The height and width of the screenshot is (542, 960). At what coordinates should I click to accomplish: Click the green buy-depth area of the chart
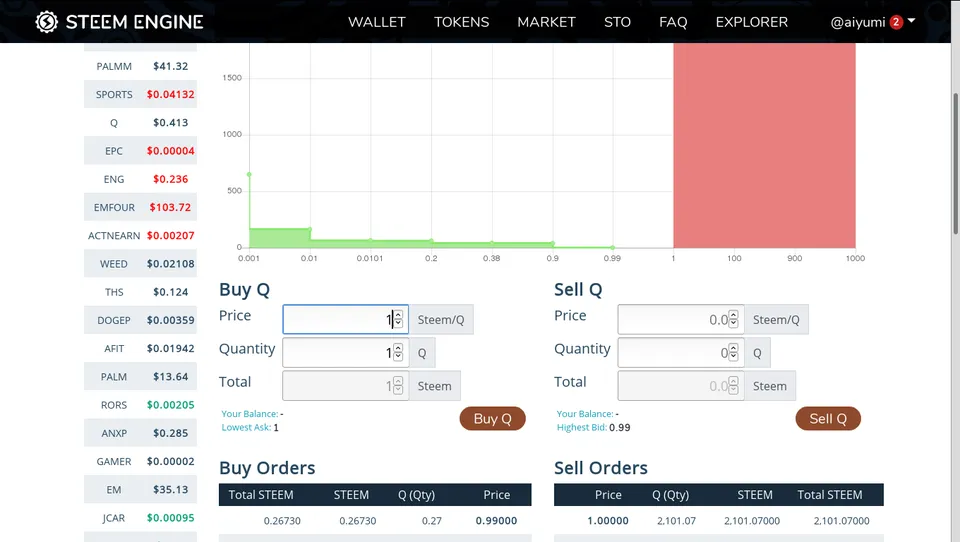(280, 238)
